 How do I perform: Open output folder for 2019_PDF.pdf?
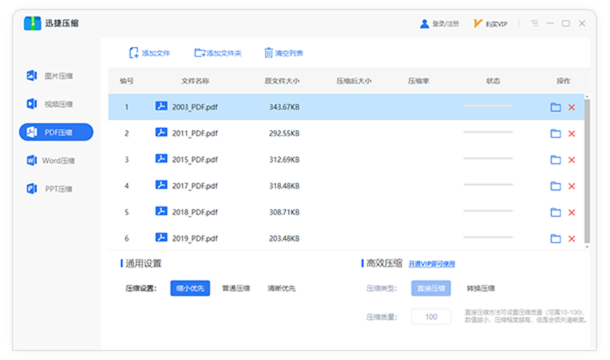556,239
